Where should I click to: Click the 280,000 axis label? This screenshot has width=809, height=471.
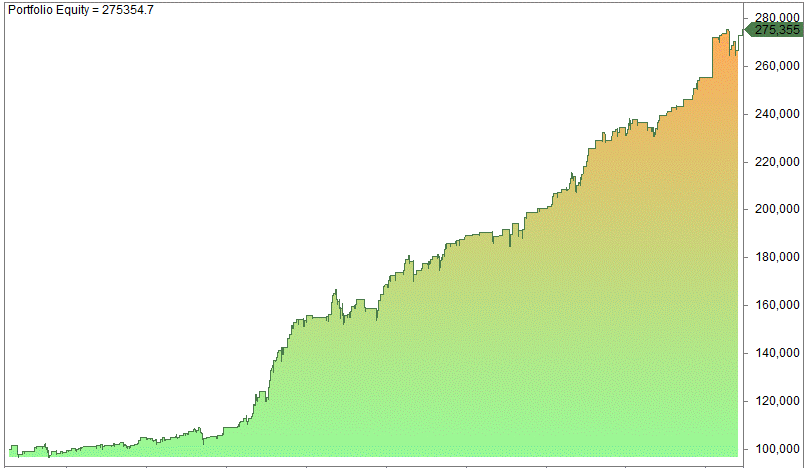point(777,18)
